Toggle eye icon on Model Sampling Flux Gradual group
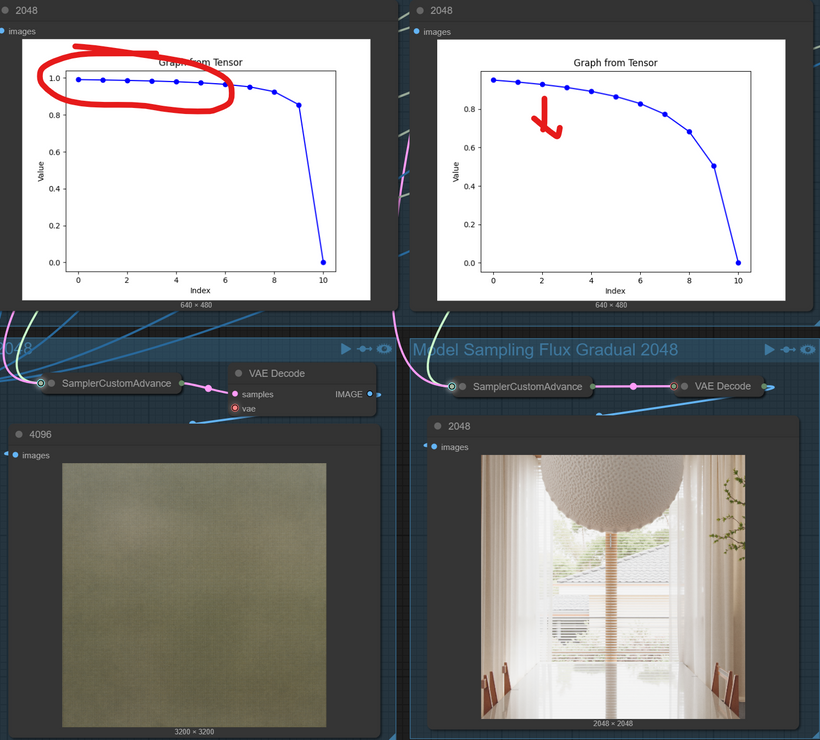 point(807,349)
